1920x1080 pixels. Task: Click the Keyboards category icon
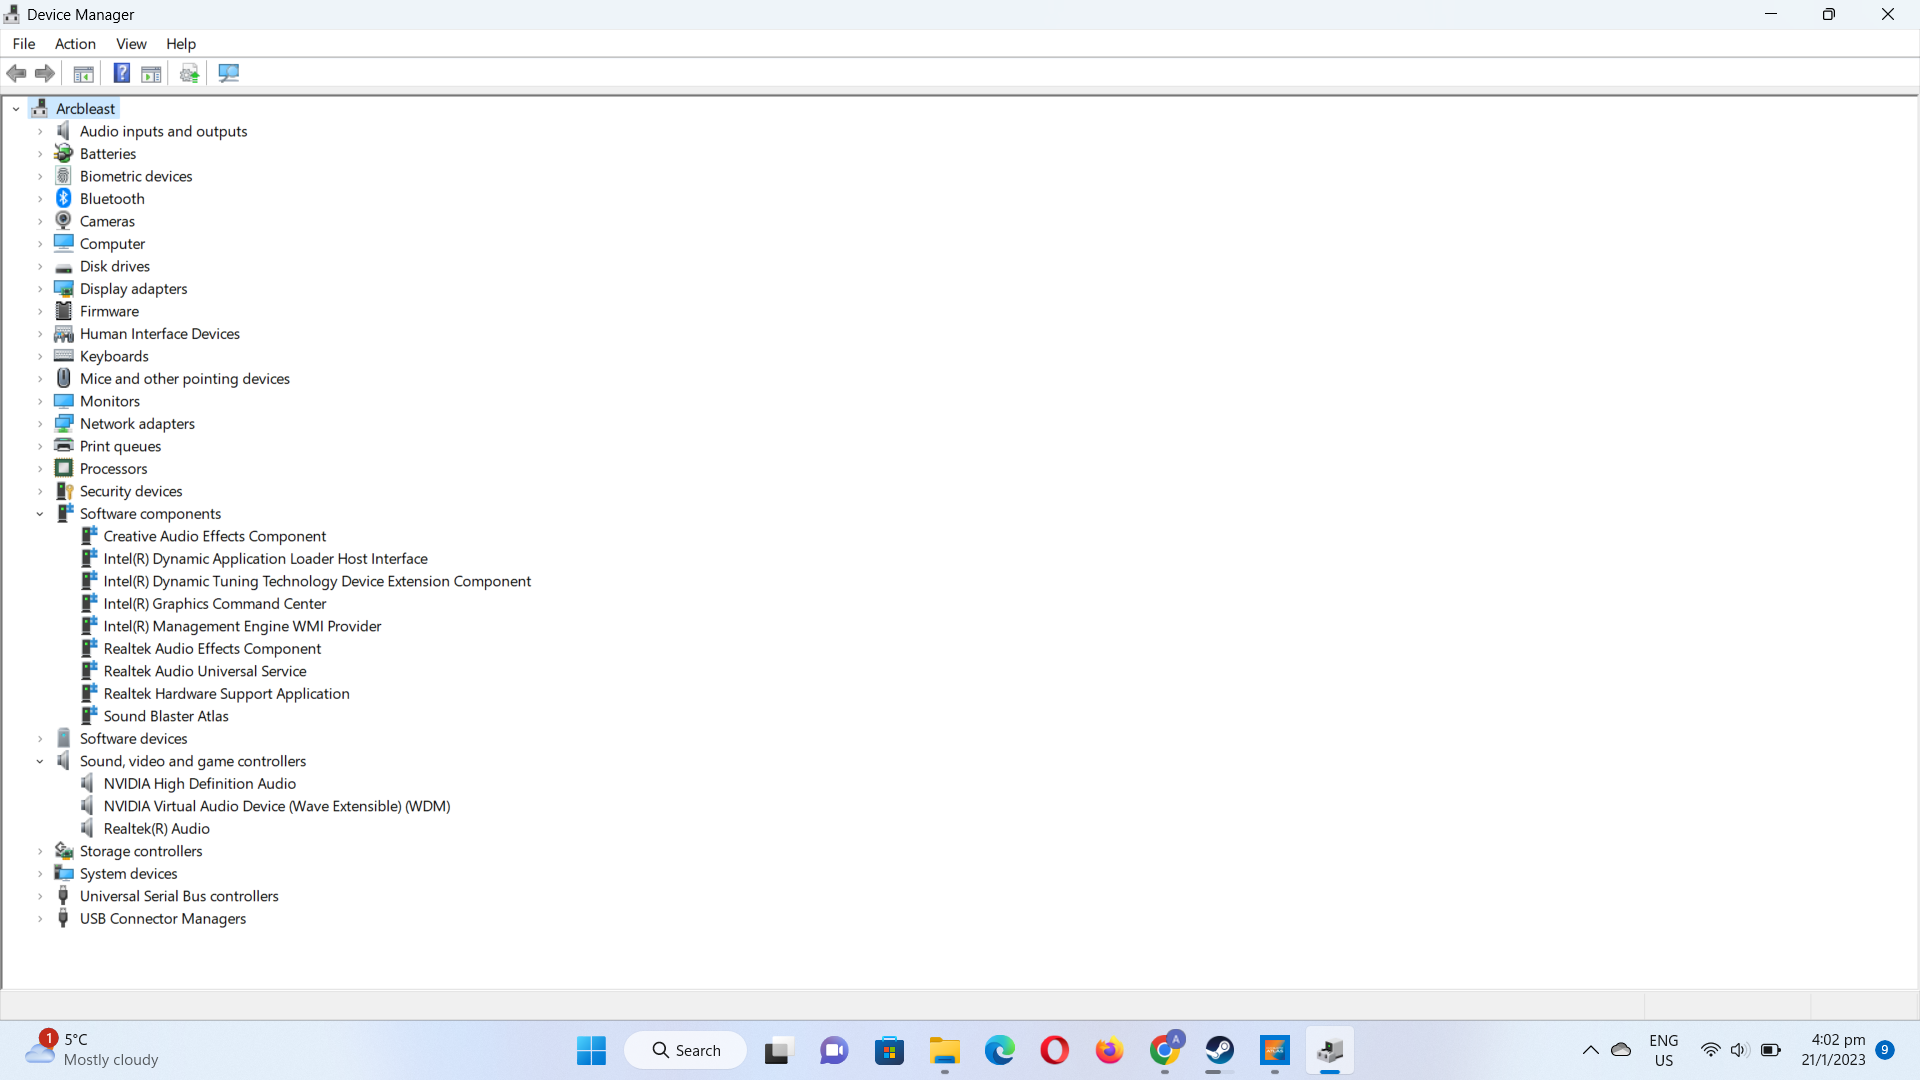coord(64,356)
